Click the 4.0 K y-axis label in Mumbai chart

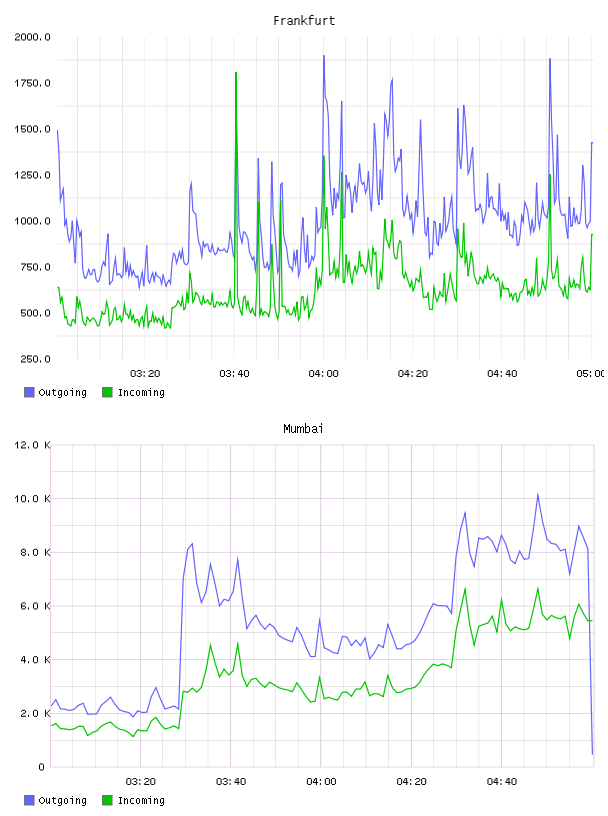pyautogui.click(x=35, y=660)
